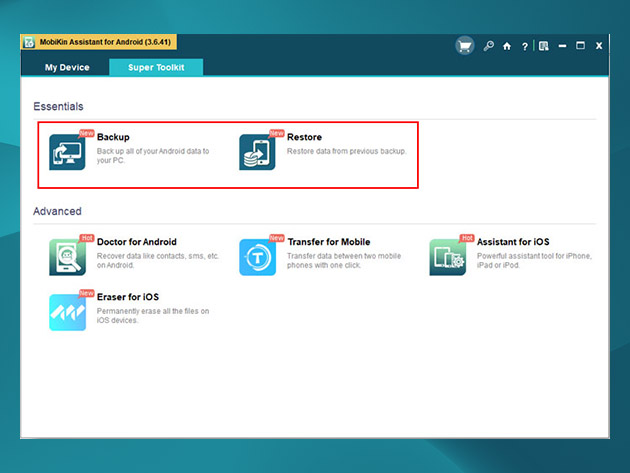Click the Essentials section heading
The image size is (630, 473).
coord(58,106)
